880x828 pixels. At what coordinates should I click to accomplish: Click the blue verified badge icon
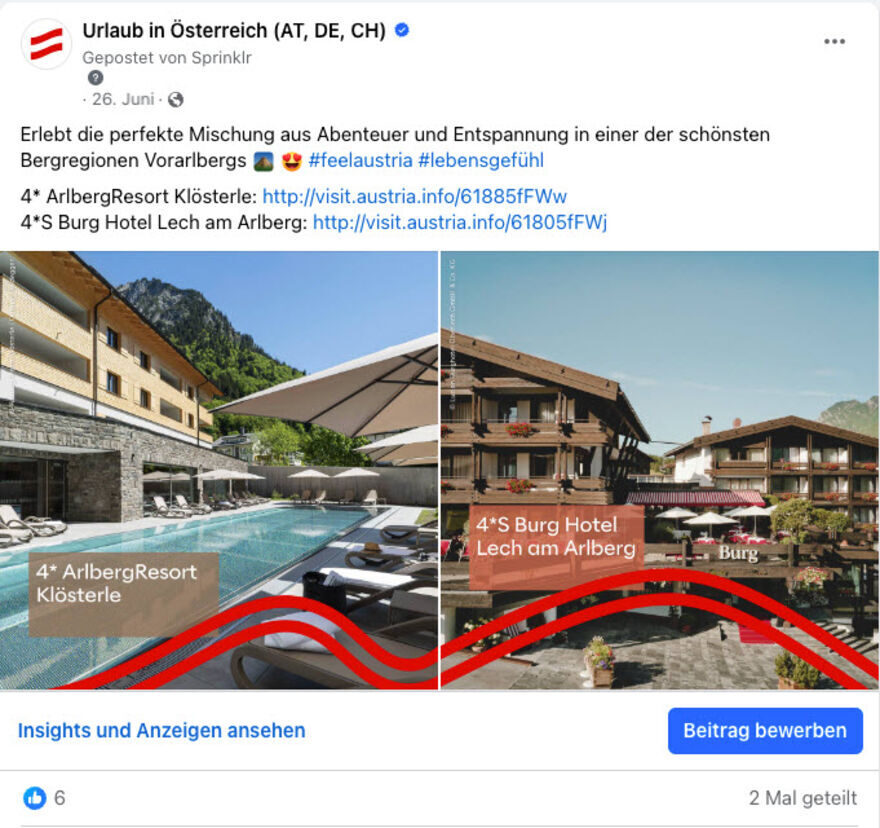click(402, 30)
